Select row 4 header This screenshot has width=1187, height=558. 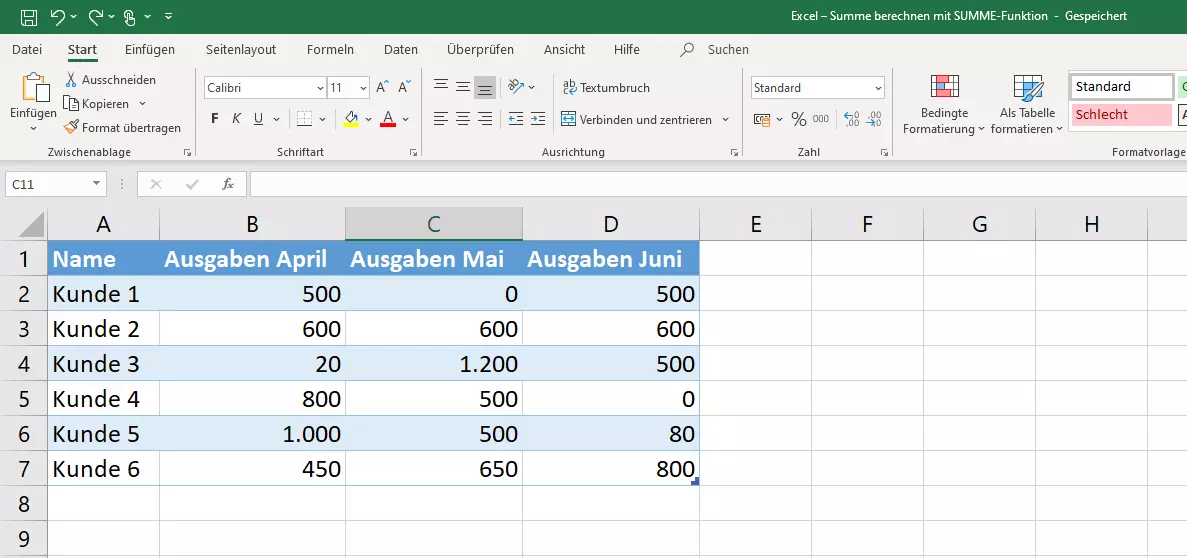click(23, 363)
